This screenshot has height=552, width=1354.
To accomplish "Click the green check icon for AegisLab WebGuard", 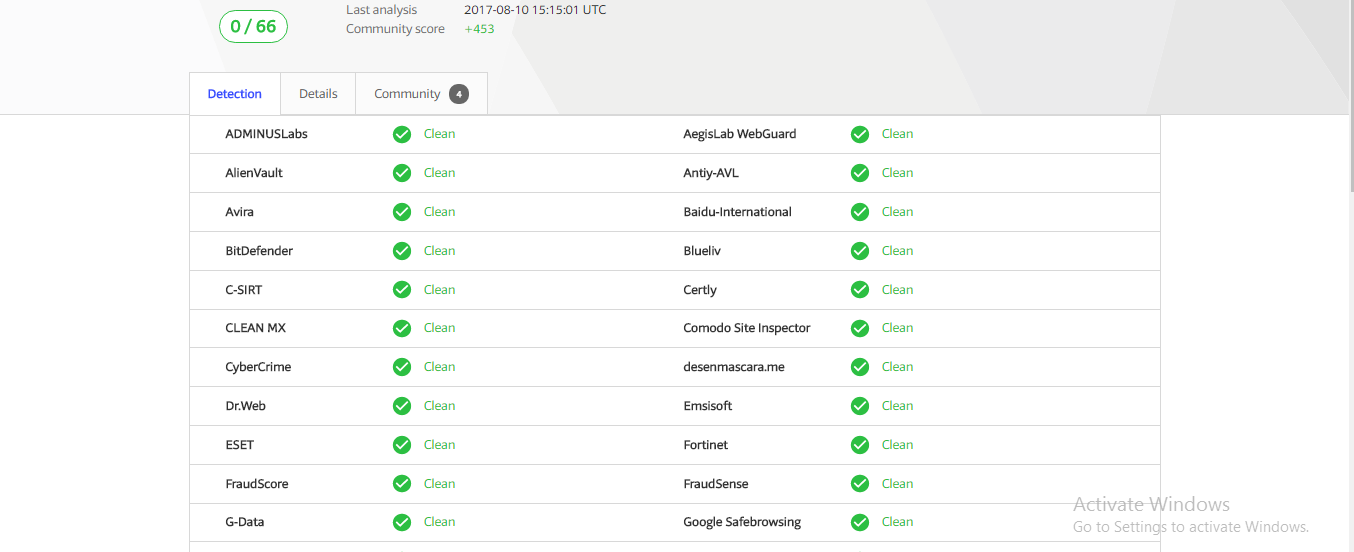I will pyautogui.click(x=860, y=134).
